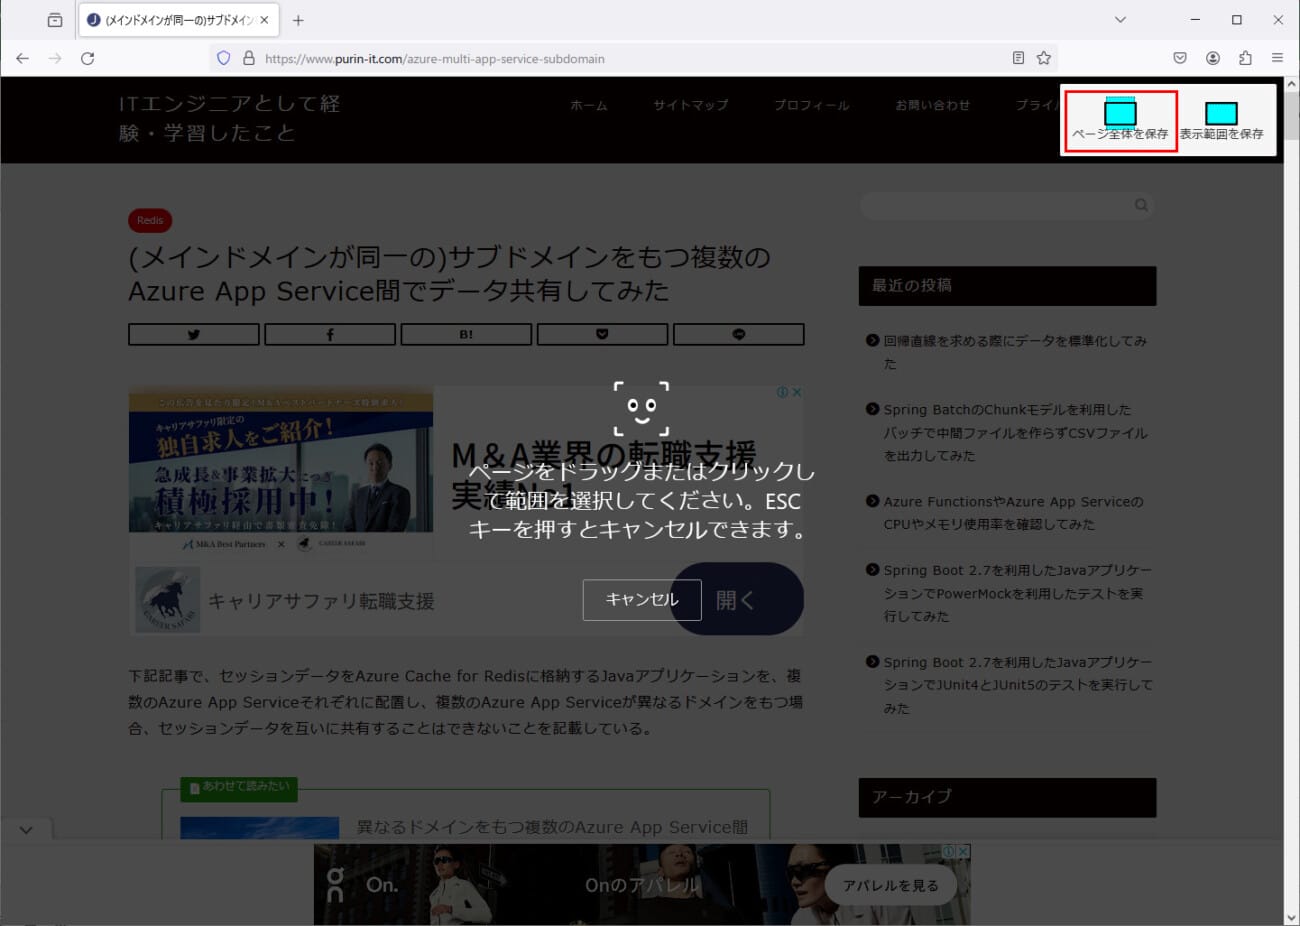Bookmark this page with the star icon
This screenshot has width=1300, height=926.
1044,58
